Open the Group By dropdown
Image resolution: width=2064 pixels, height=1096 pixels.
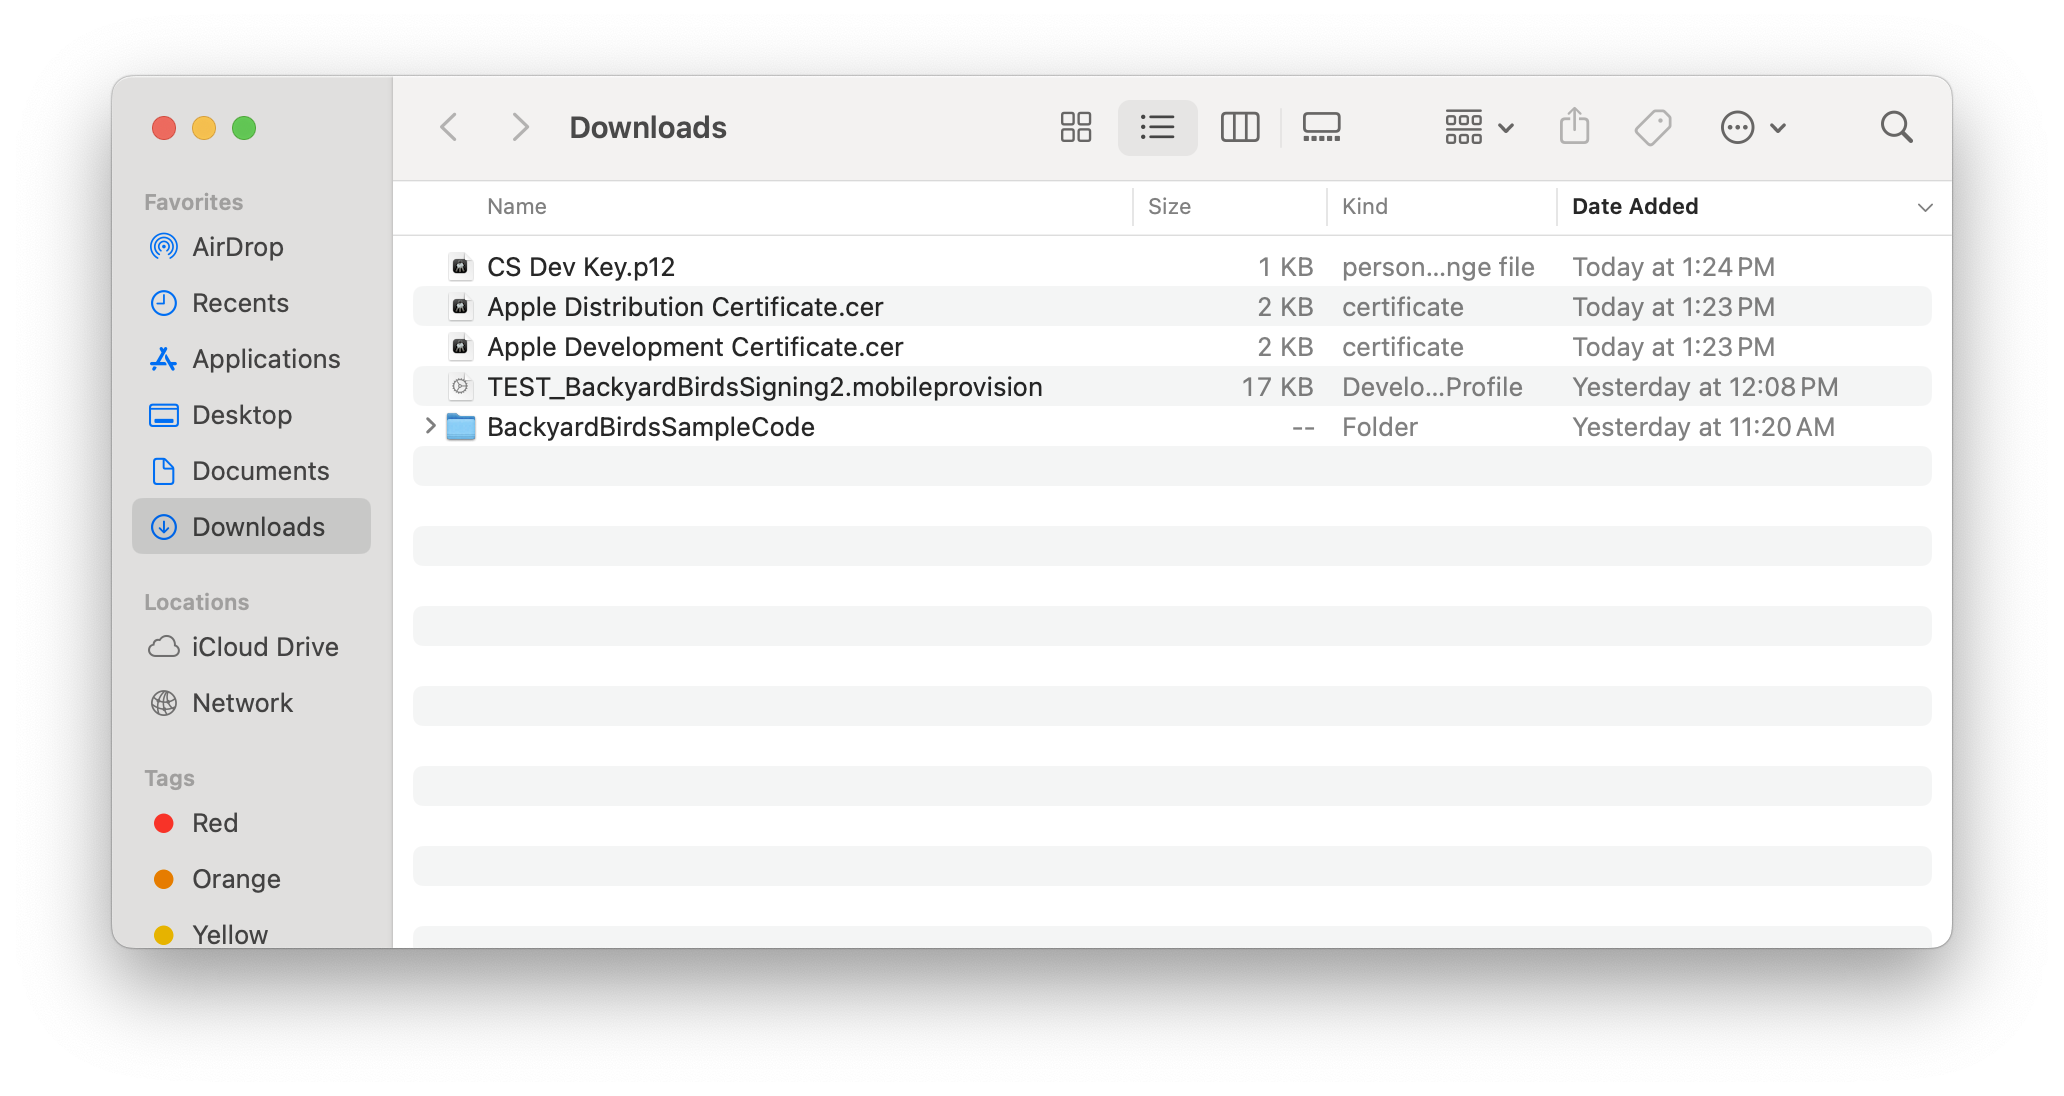(1479, 127)
